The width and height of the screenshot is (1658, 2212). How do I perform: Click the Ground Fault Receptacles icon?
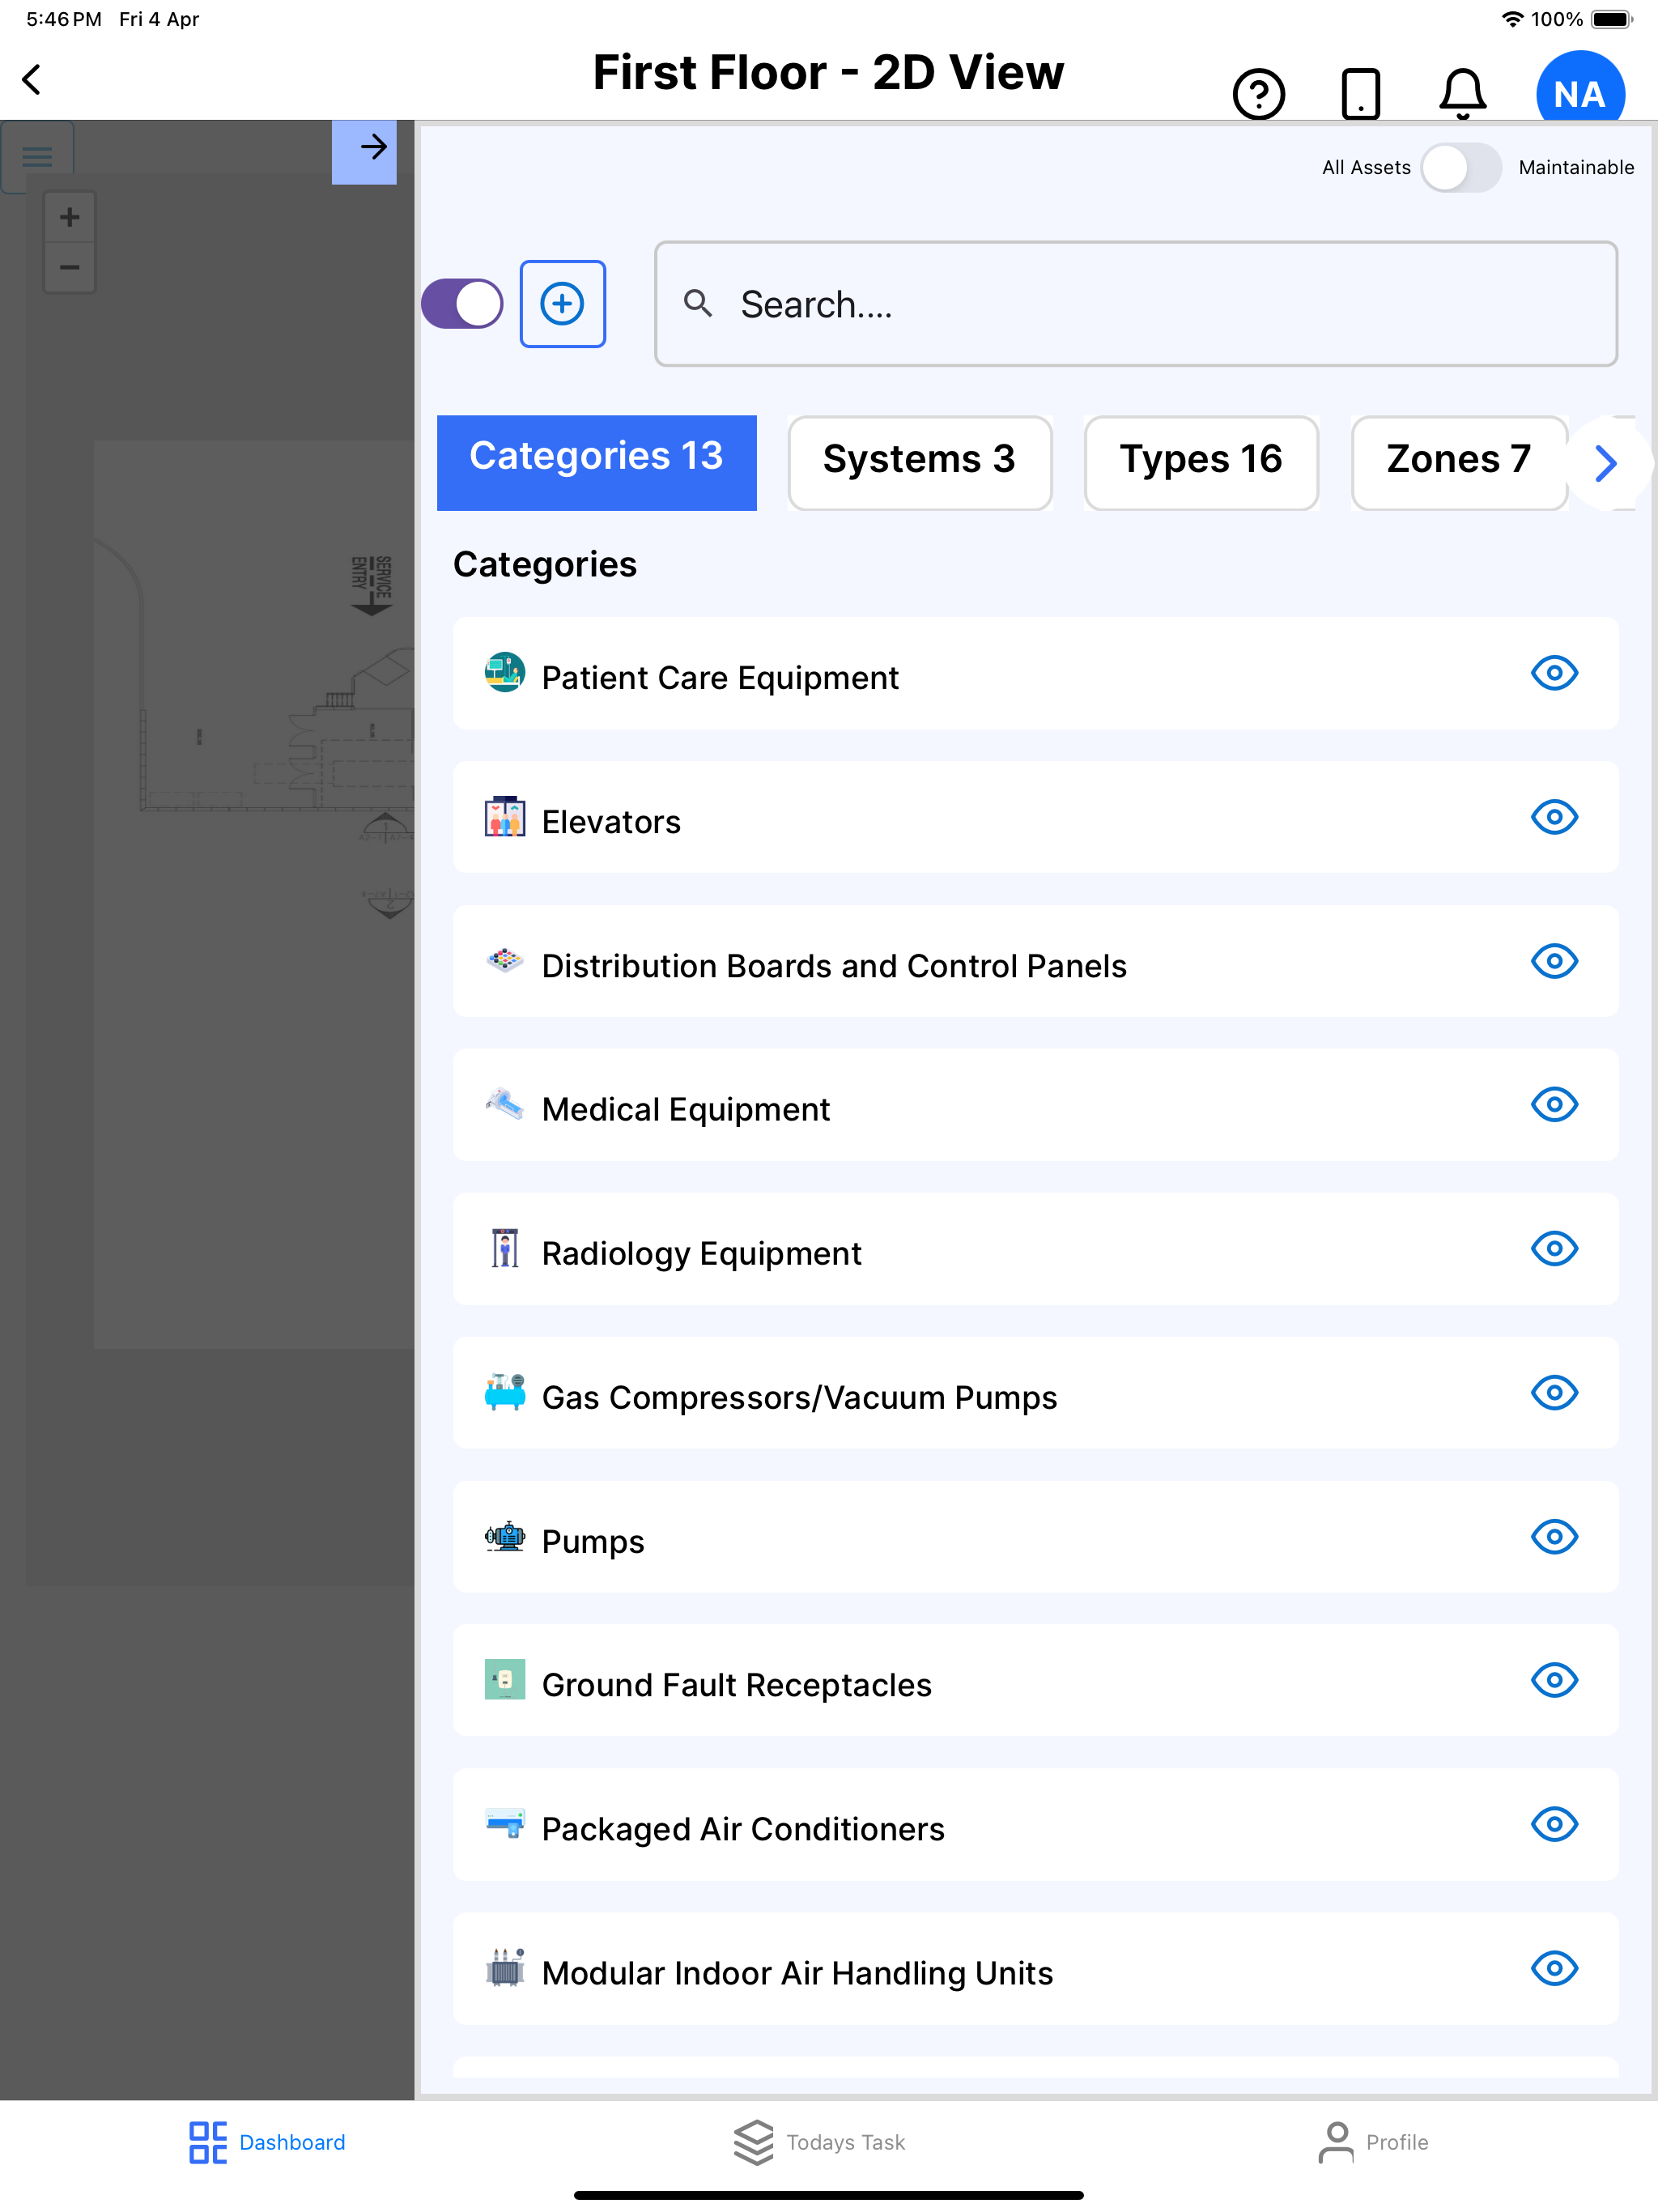(x=504, y=1680)
